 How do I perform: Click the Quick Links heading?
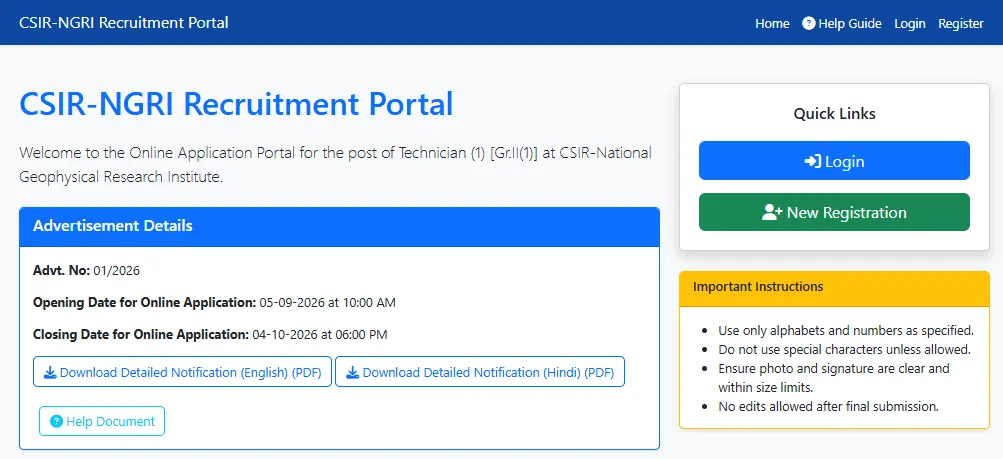(834, 114)
